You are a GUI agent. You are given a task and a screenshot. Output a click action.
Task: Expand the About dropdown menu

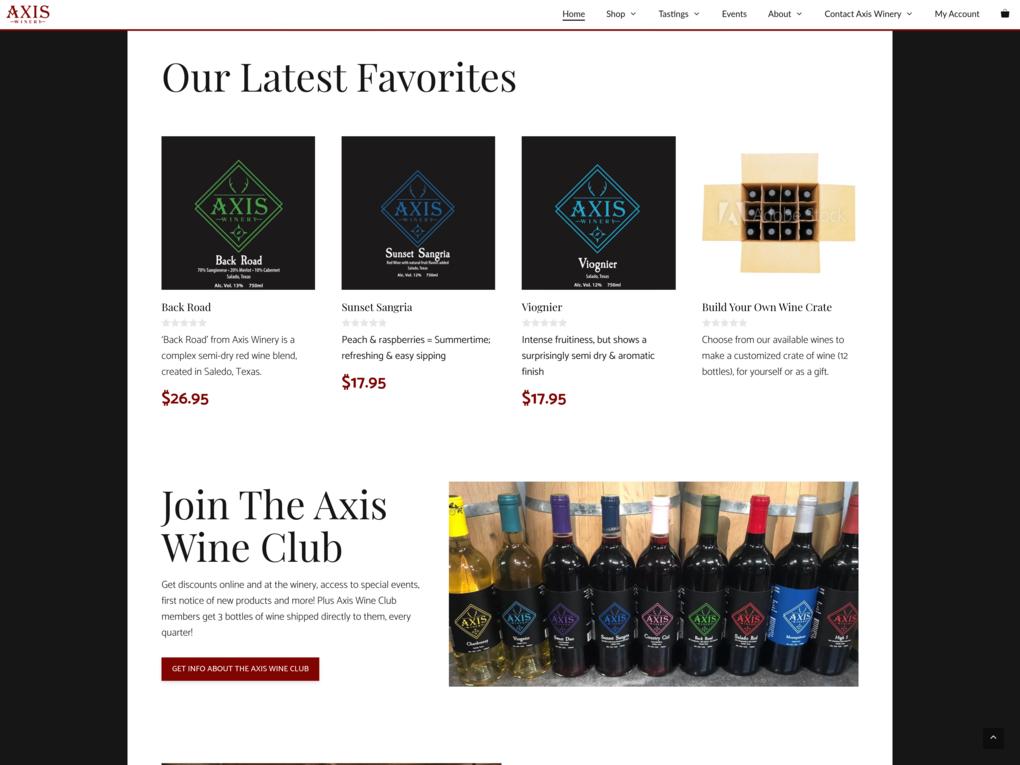pos(785,14)
